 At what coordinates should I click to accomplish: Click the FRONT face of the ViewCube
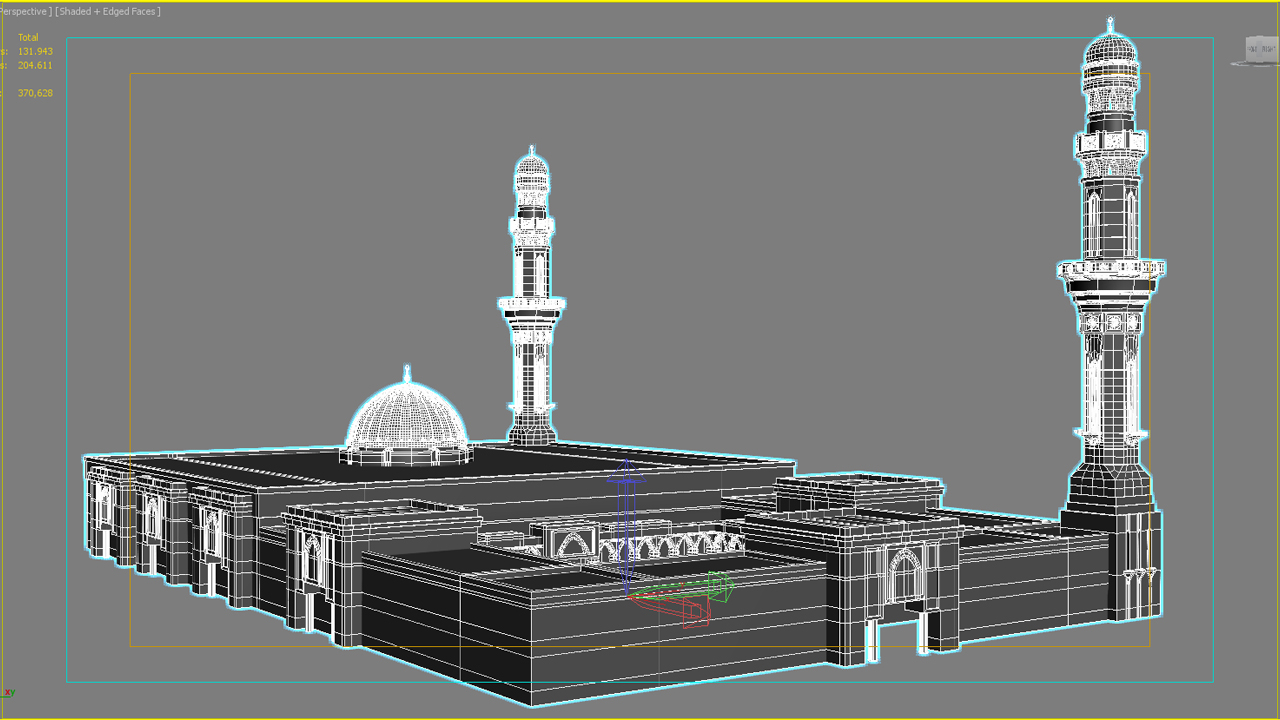pos(1251,48)
